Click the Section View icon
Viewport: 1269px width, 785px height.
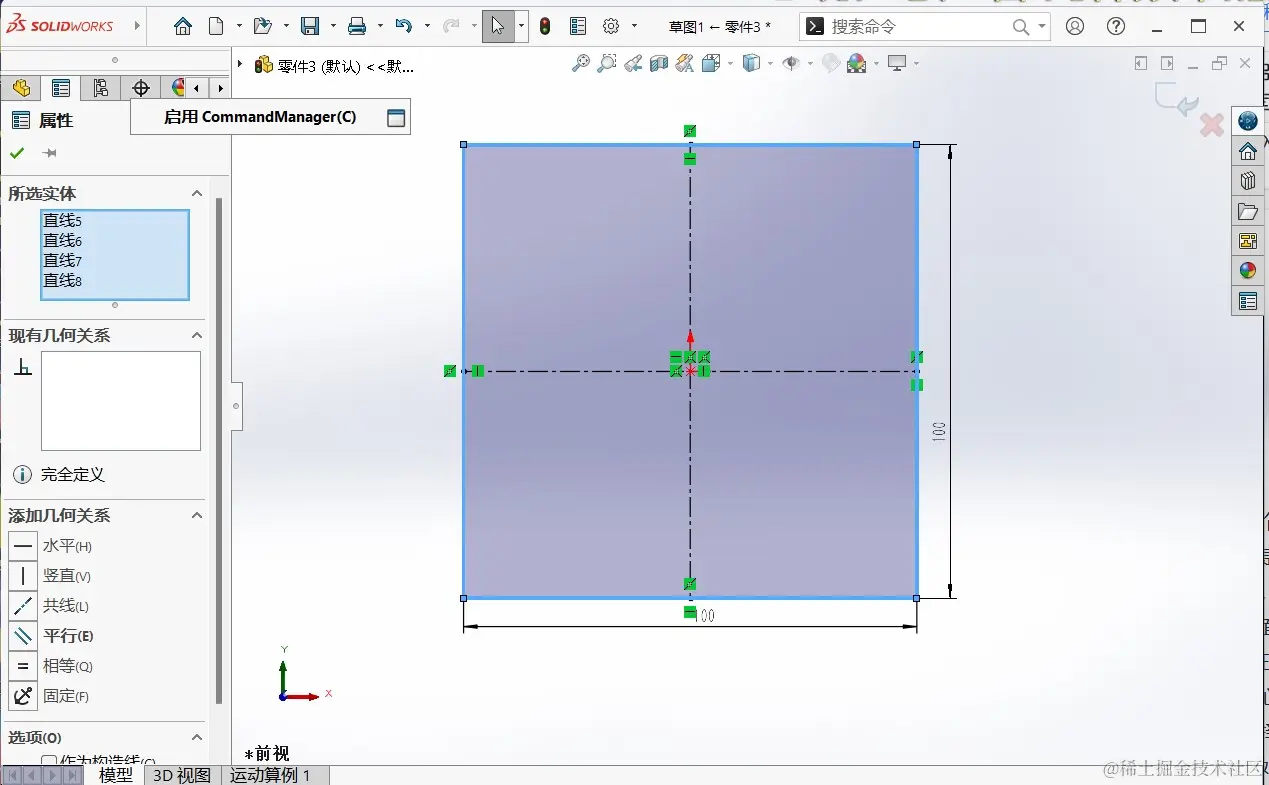pyautogui.click(x=658, y=64)
